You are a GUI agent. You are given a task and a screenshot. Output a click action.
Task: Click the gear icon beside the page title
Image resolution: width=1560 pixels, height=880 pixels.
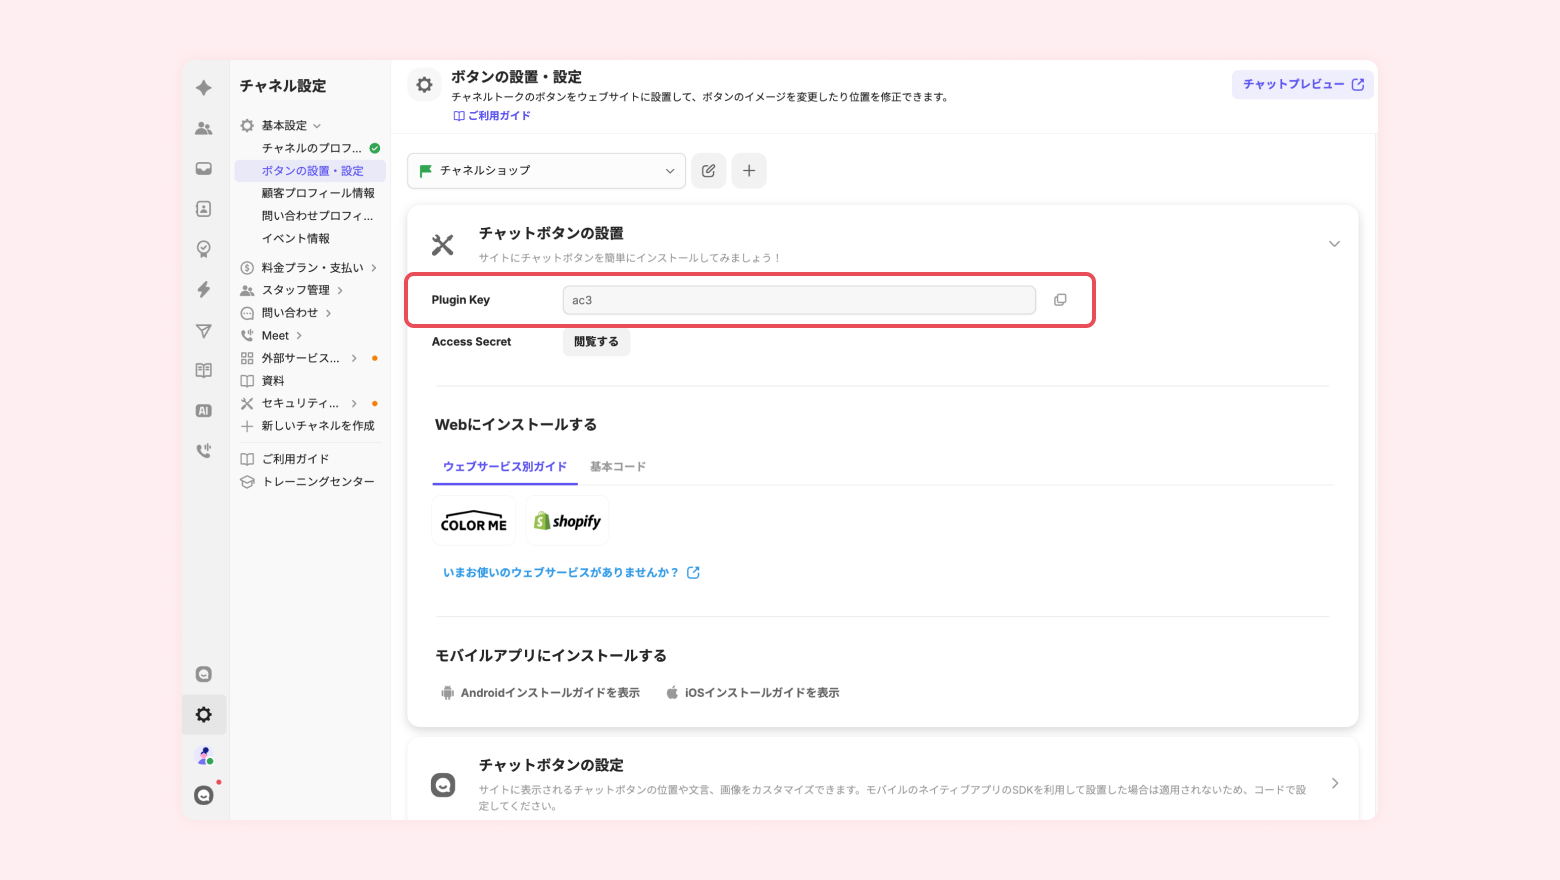[424, 85]
